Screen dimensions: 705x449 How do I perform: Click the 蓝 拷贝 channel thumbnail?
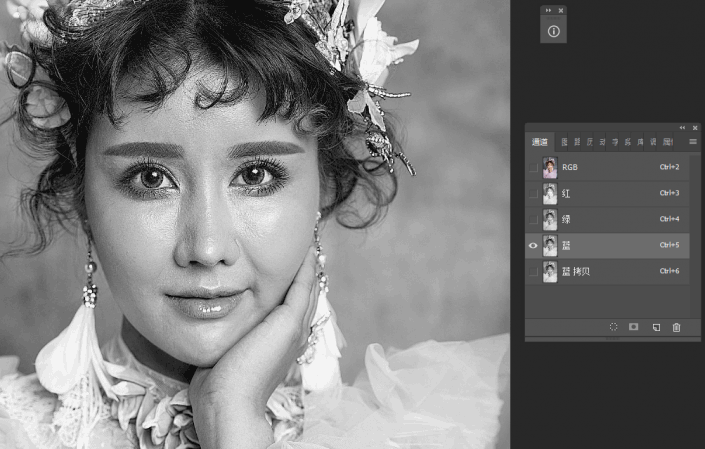click(x=550, y=271)
